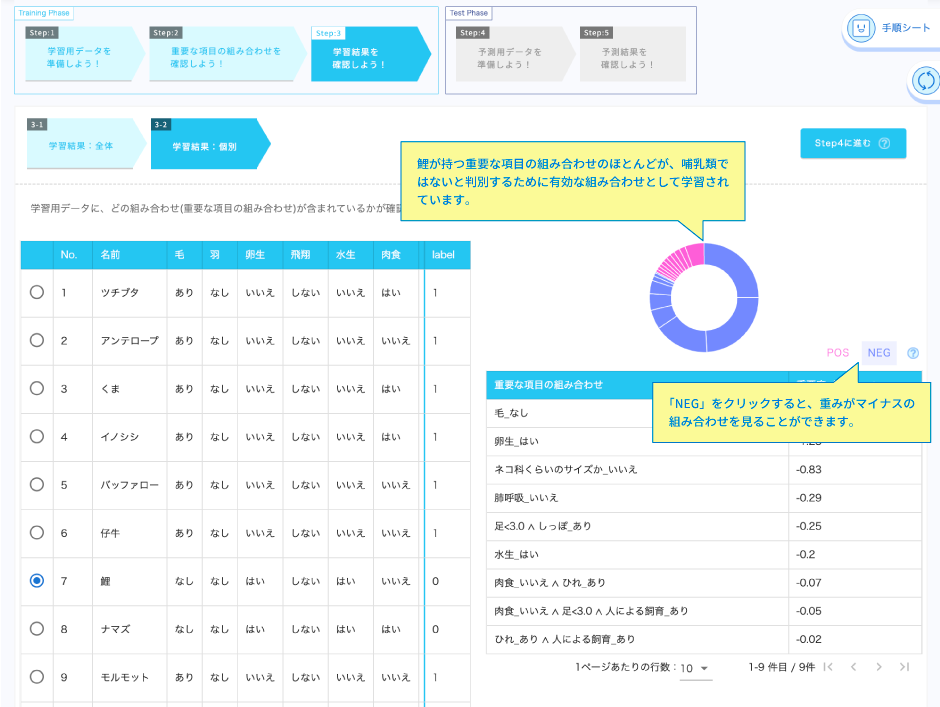Click 足<3.0 ∧ しっぽ_あり row
The image size is (940, 707).
[704, 526]
